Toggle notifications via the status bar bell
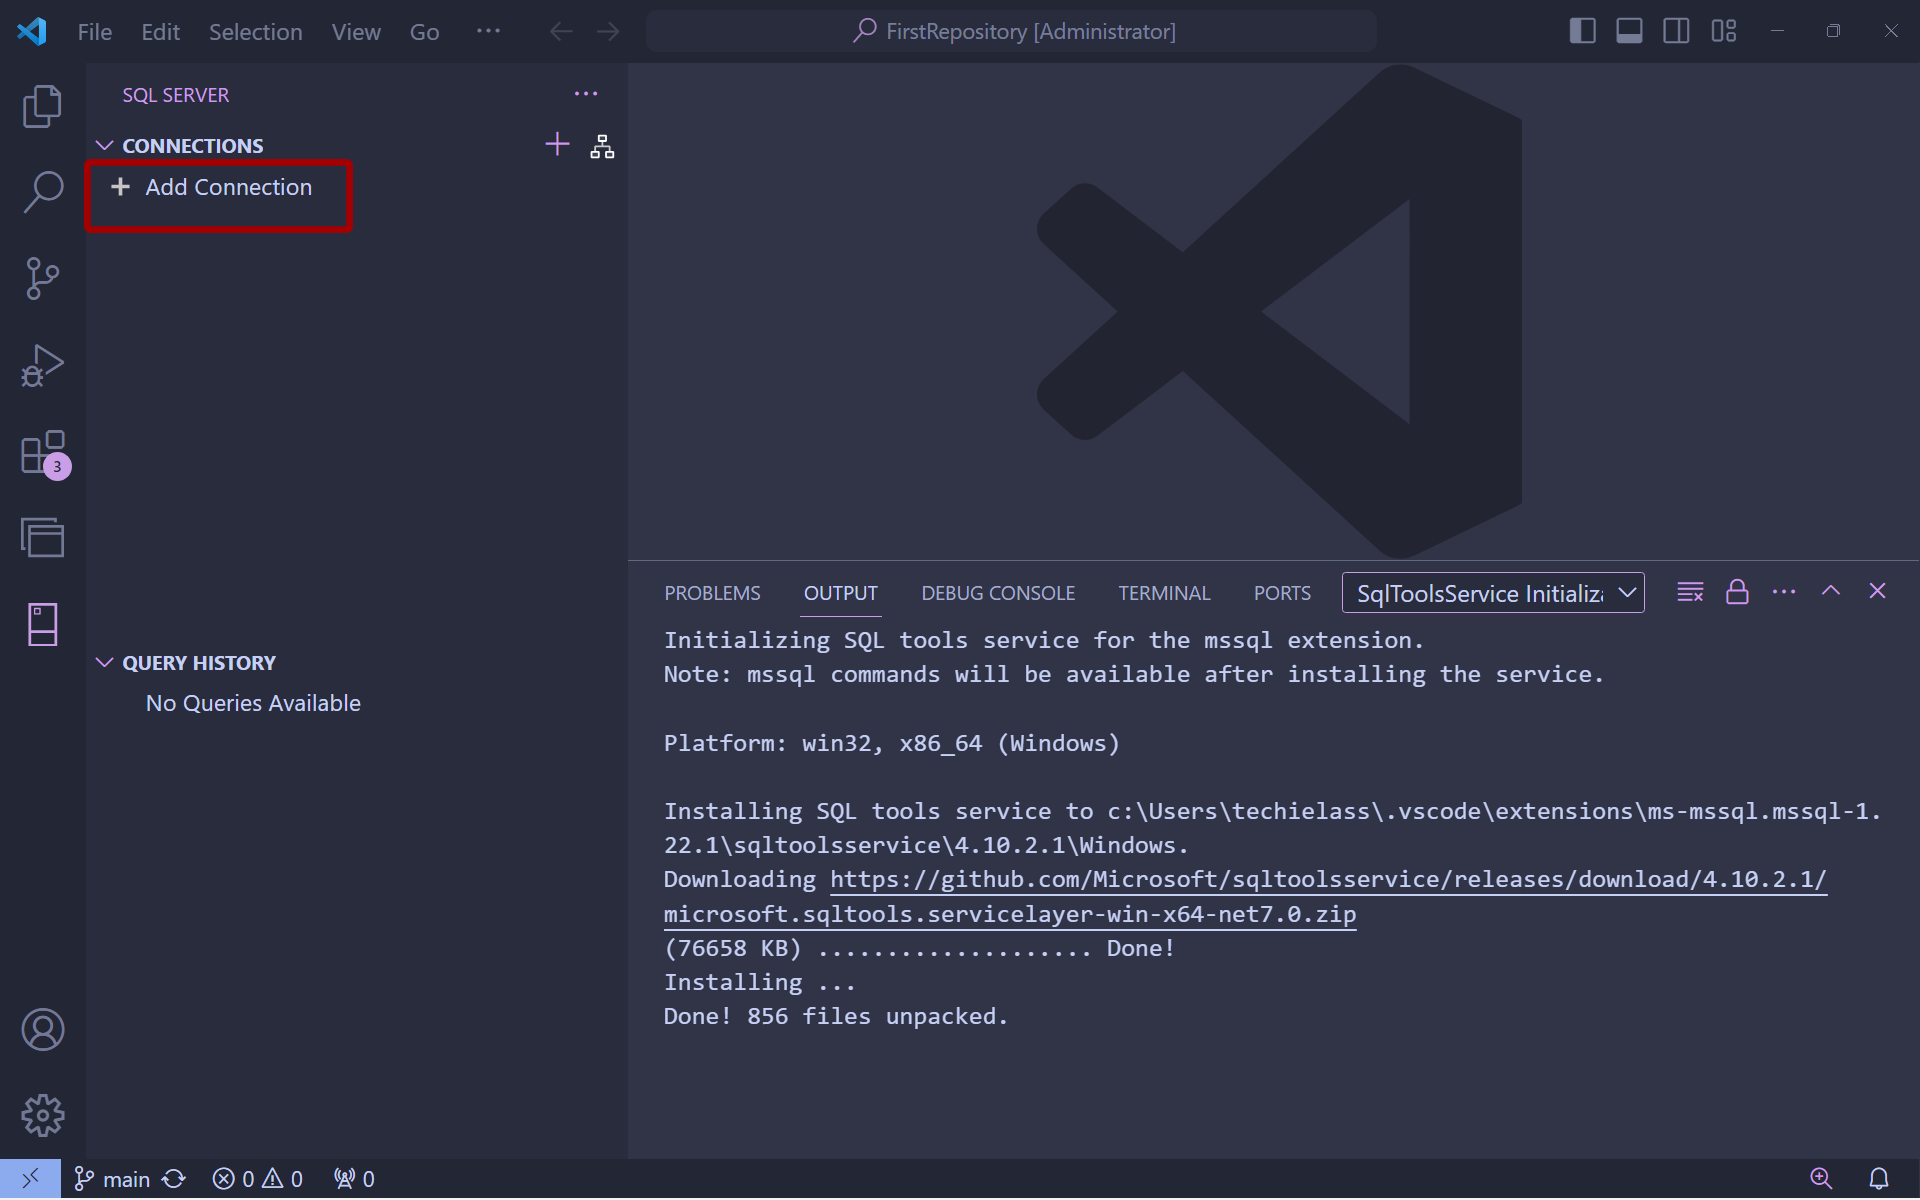Screen dimensions: 1920x1200 pyautogui.click(x=1879, y=1178)
